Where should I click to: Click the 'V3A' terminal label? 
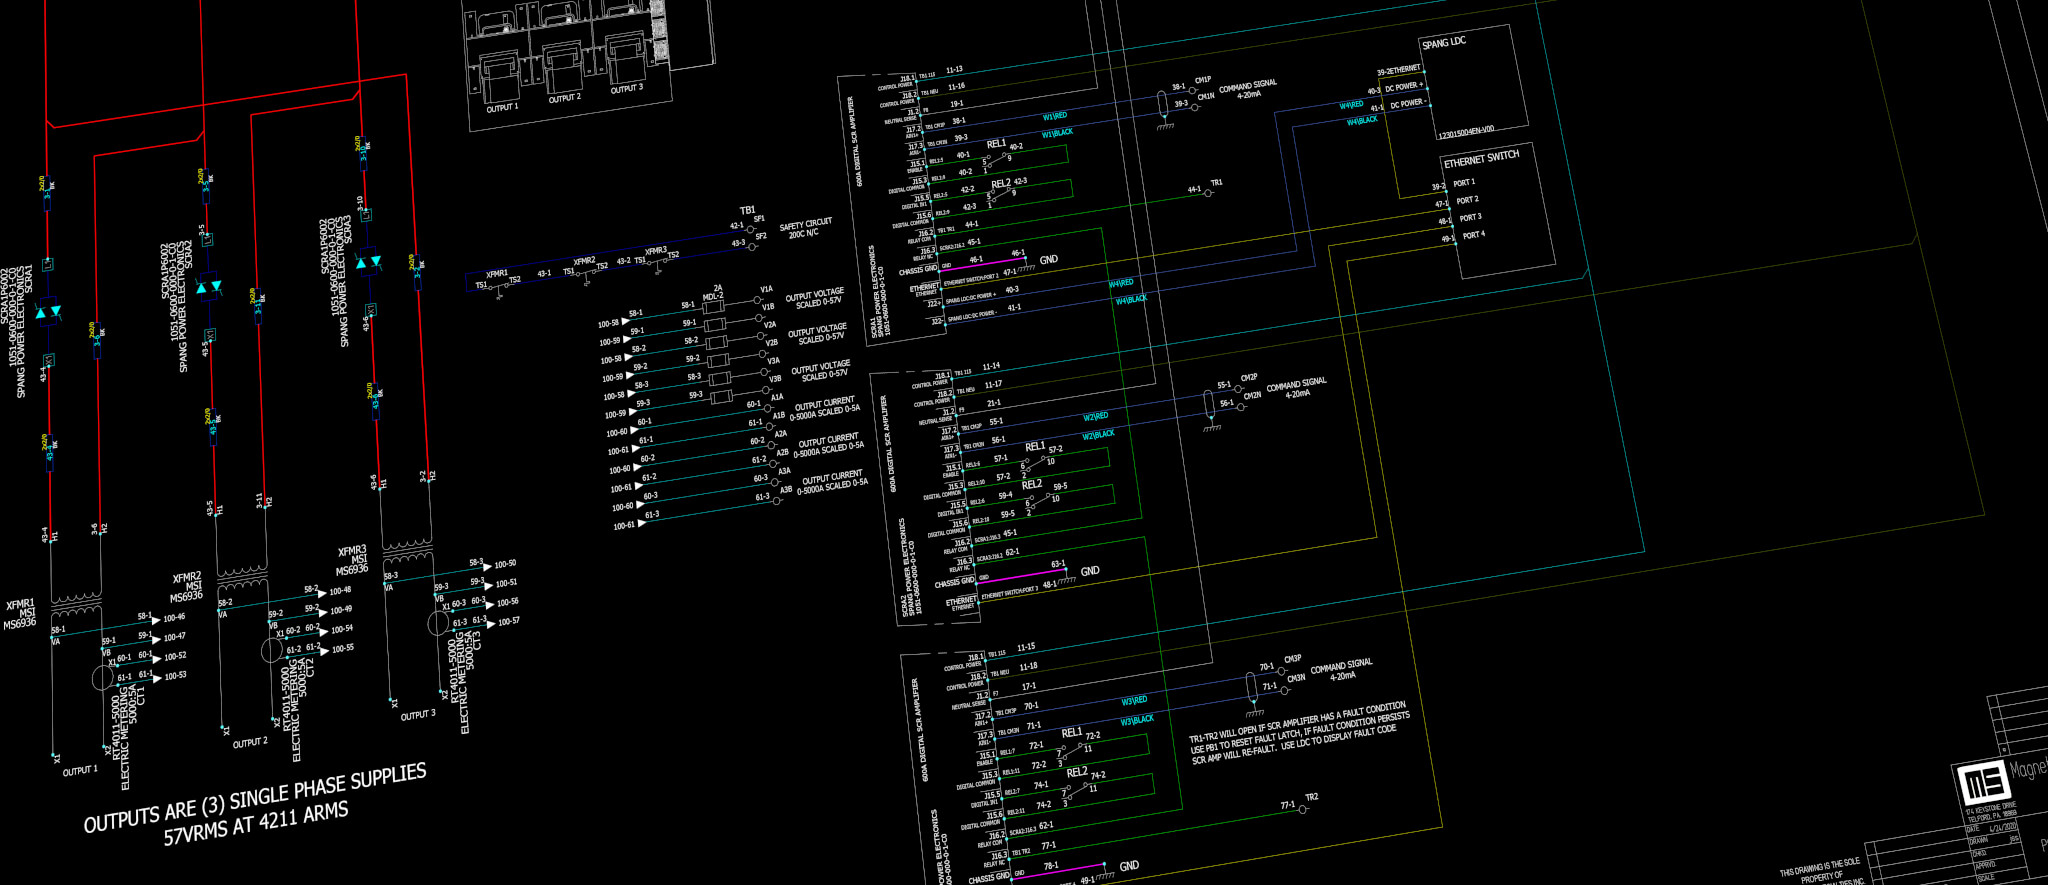pos(773,361)
